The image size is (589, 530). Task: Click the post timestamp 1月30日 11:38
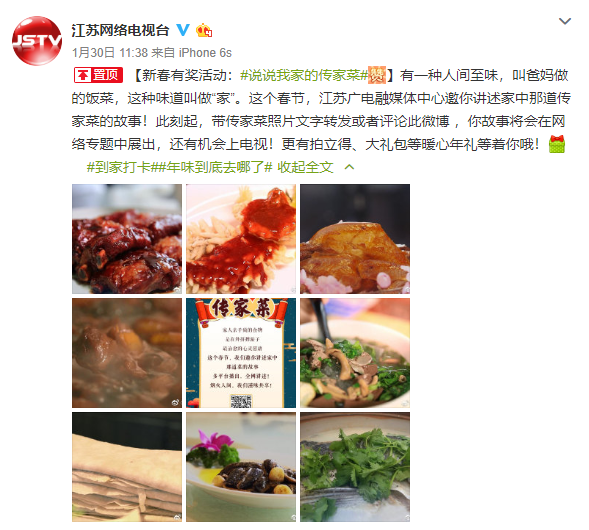[110, 53]
